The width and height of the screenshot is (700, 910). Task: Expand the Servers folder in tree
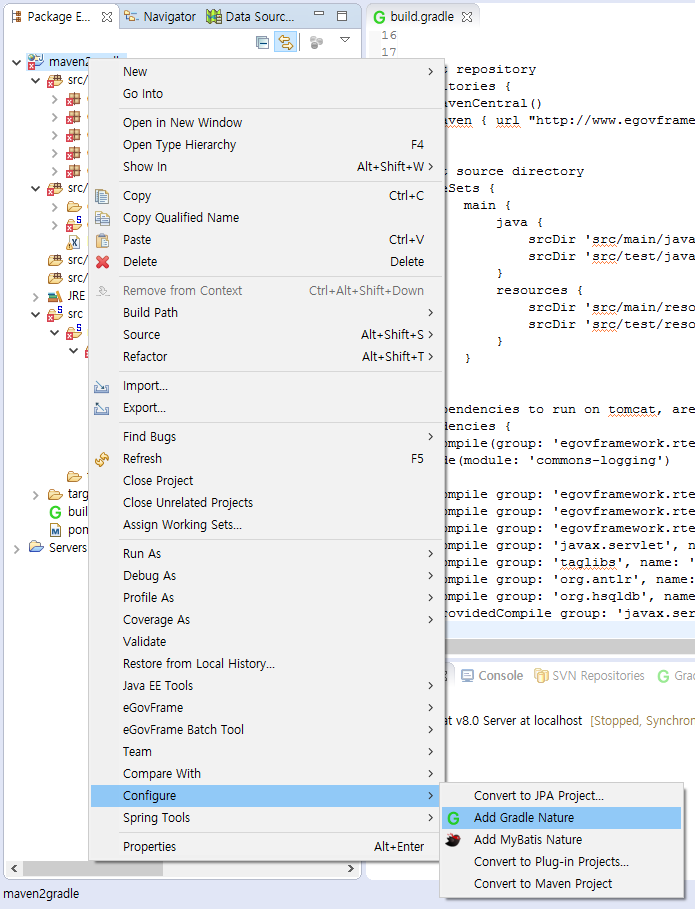(17, 548)
